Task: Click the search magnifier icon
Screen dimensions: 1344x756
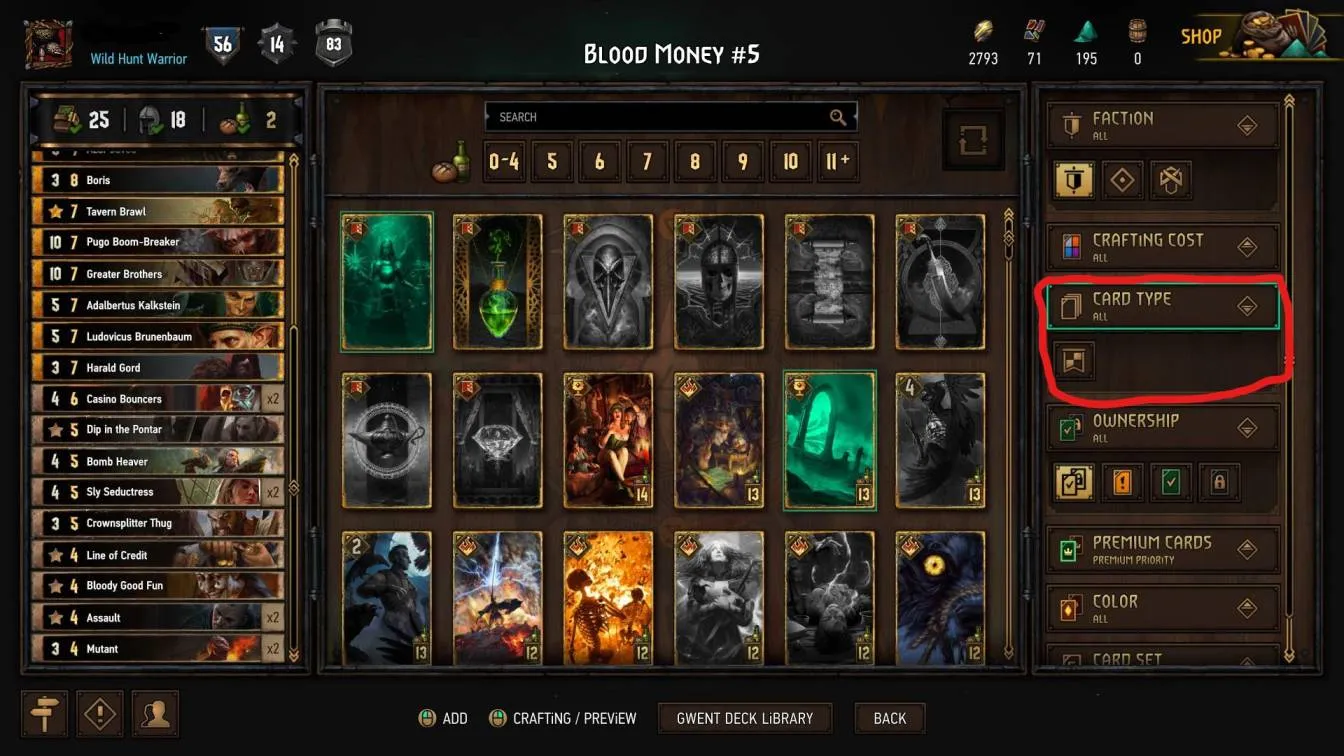Action: (x=838, y=117)
